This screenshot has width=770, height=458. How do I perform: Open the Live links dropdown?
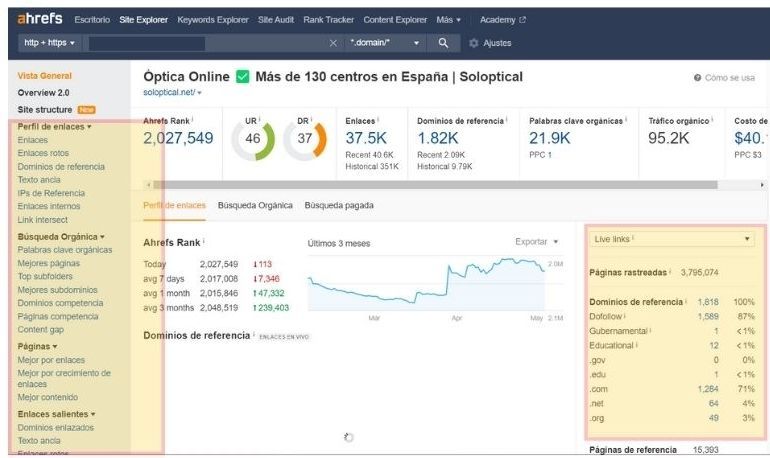pos(672,239)
